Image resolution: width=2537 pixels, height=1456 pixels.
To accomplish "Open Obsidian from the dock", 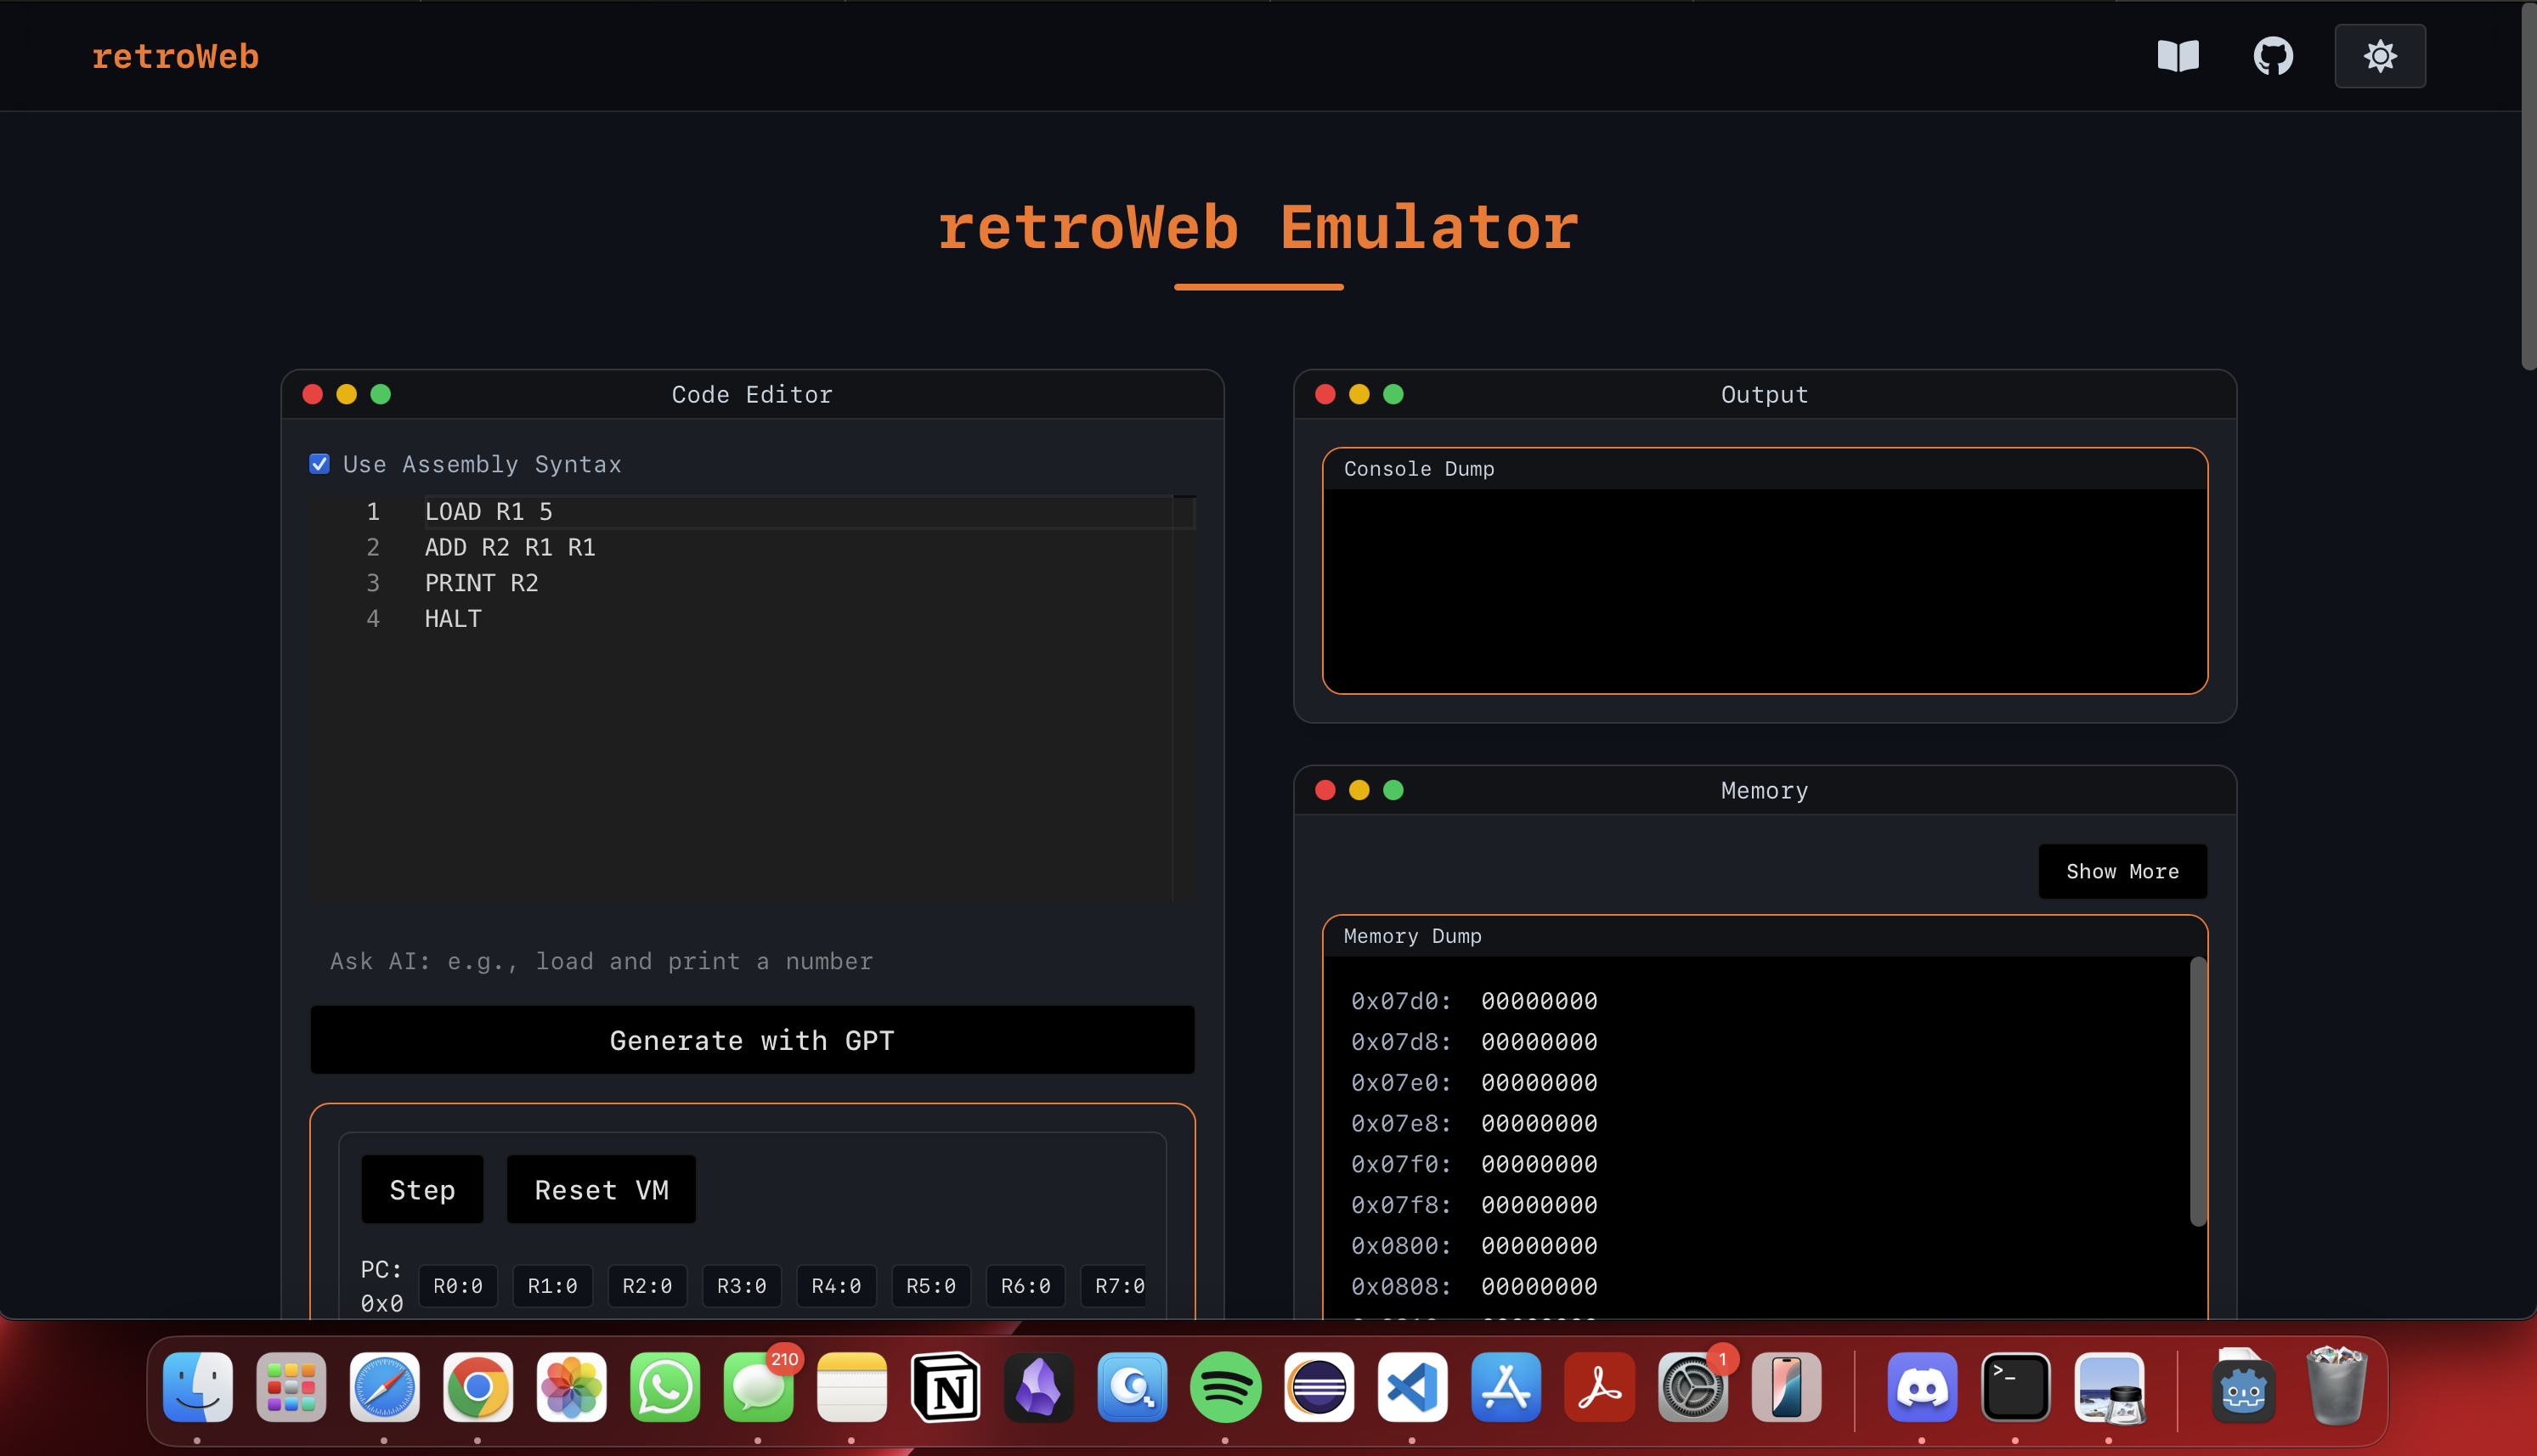I will point(1039,1387).
